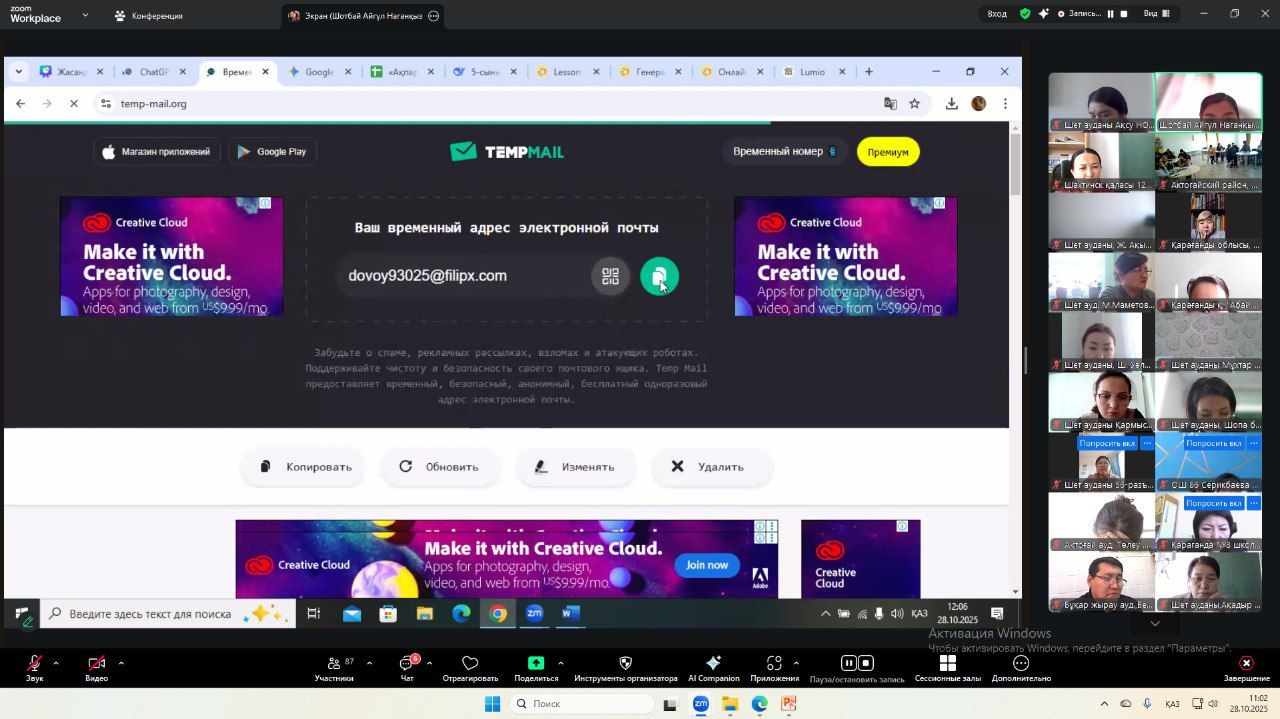This screenshot has width=1280, height=719.
Task: Bookmark page with the star icon
Action: click(x=914, y=104)
